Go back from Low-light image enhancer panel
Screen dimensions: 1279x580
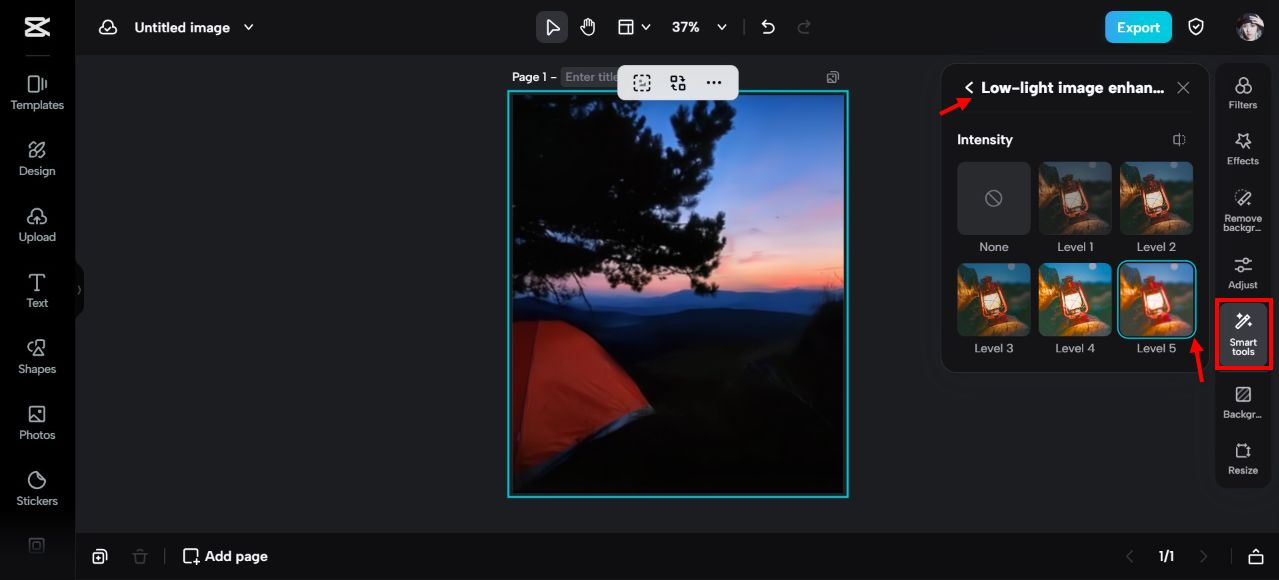pyautogui.click(x=968, y=88)
